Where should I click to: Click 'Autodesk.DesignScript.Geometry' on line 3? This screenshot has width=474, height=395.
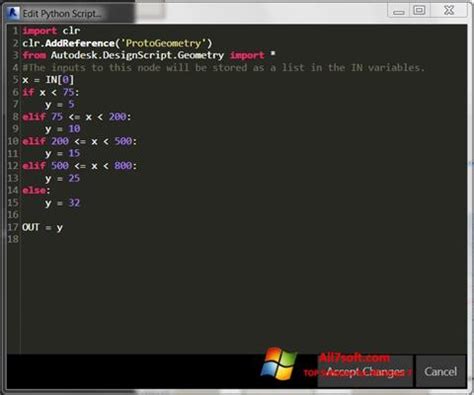(137, 55)
